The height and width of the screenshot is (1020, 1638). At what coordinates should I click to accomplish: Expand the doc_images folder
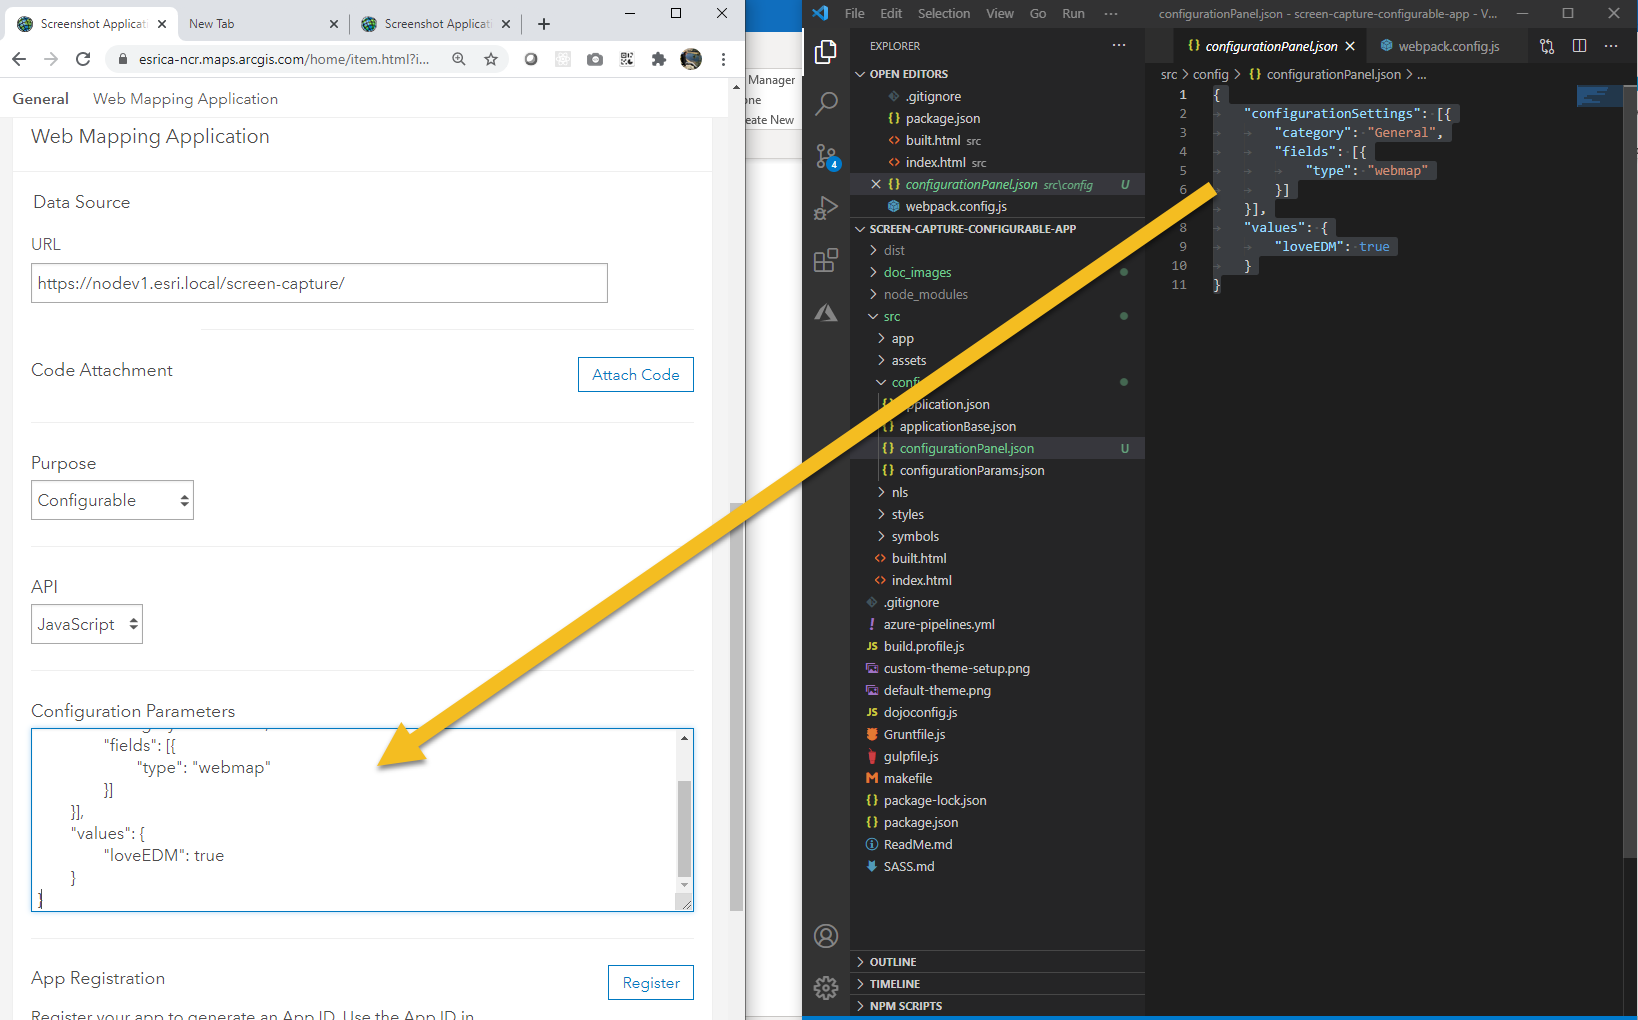[917, 272]
